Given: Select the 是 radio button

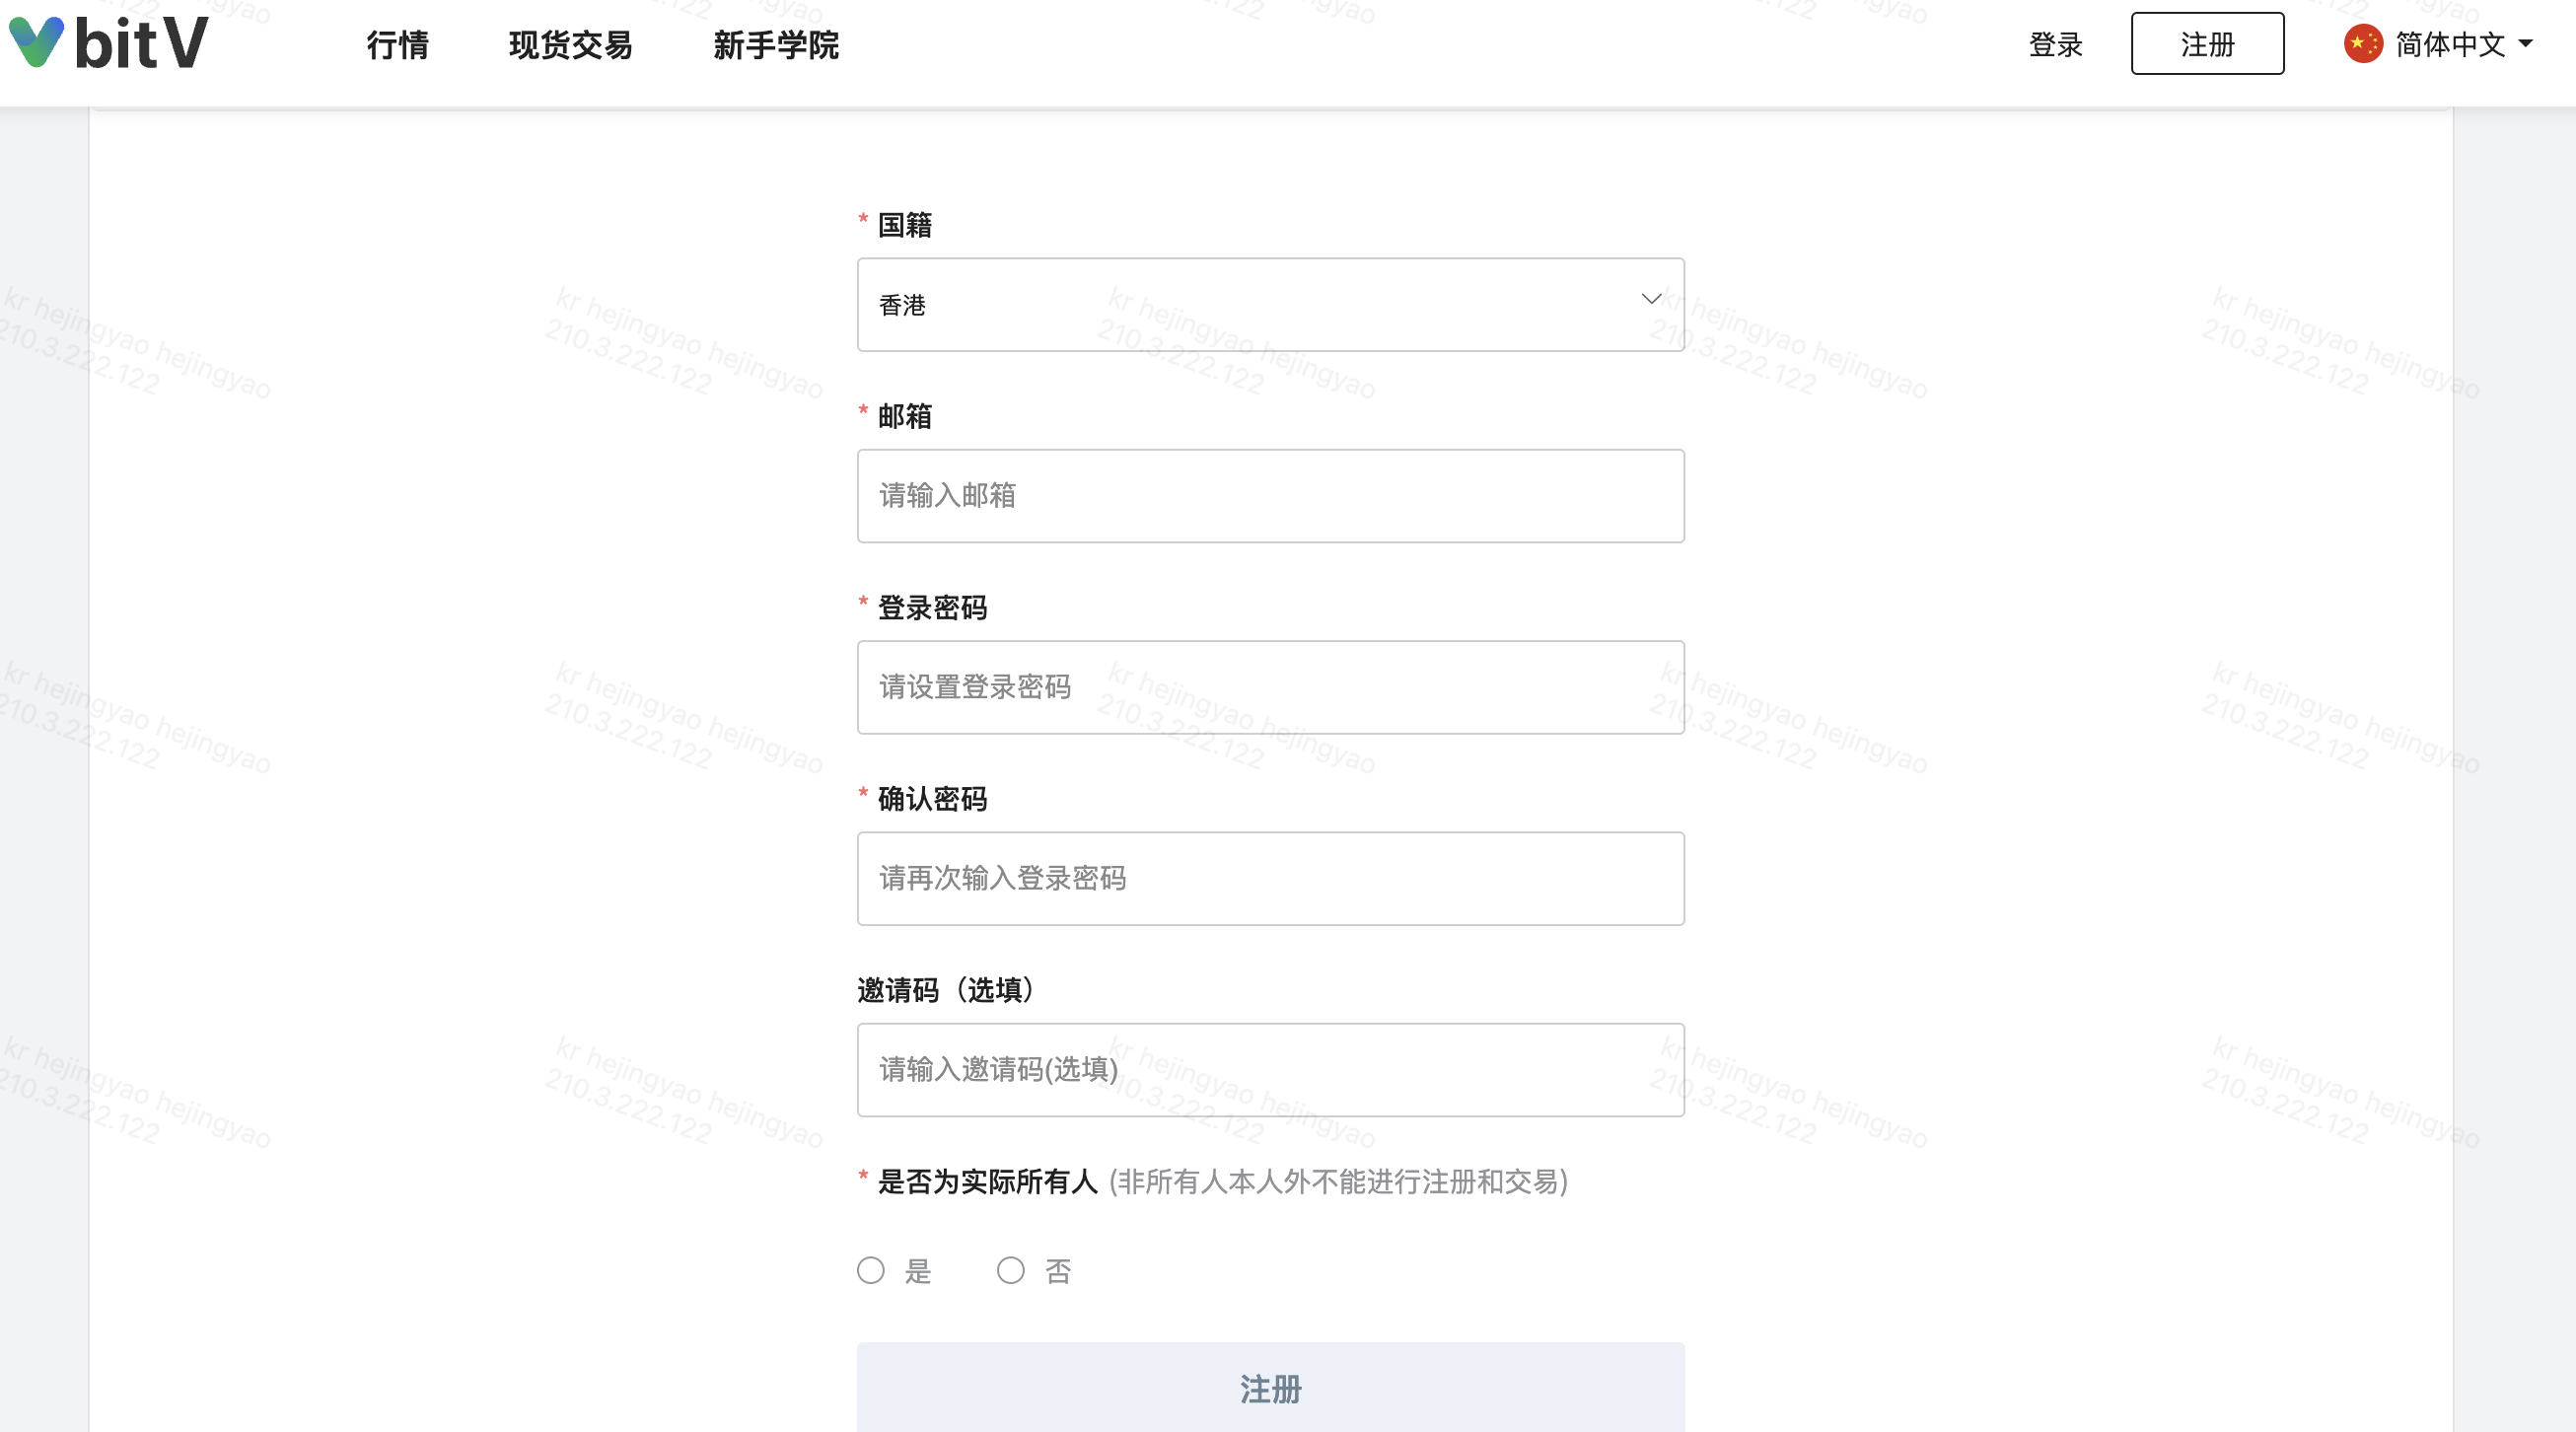Looking at the screenshot, I should [x=870, y=1270].
